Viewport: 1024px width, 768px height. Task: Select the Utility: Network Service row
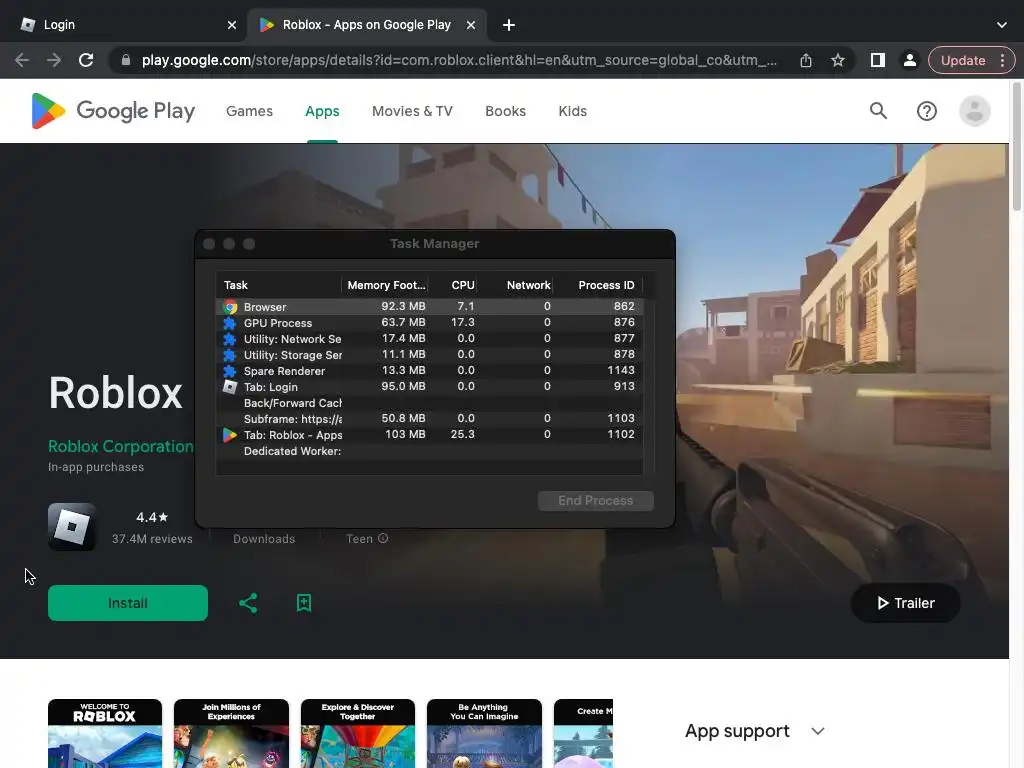pyautogui.click(x=430, y=338)
